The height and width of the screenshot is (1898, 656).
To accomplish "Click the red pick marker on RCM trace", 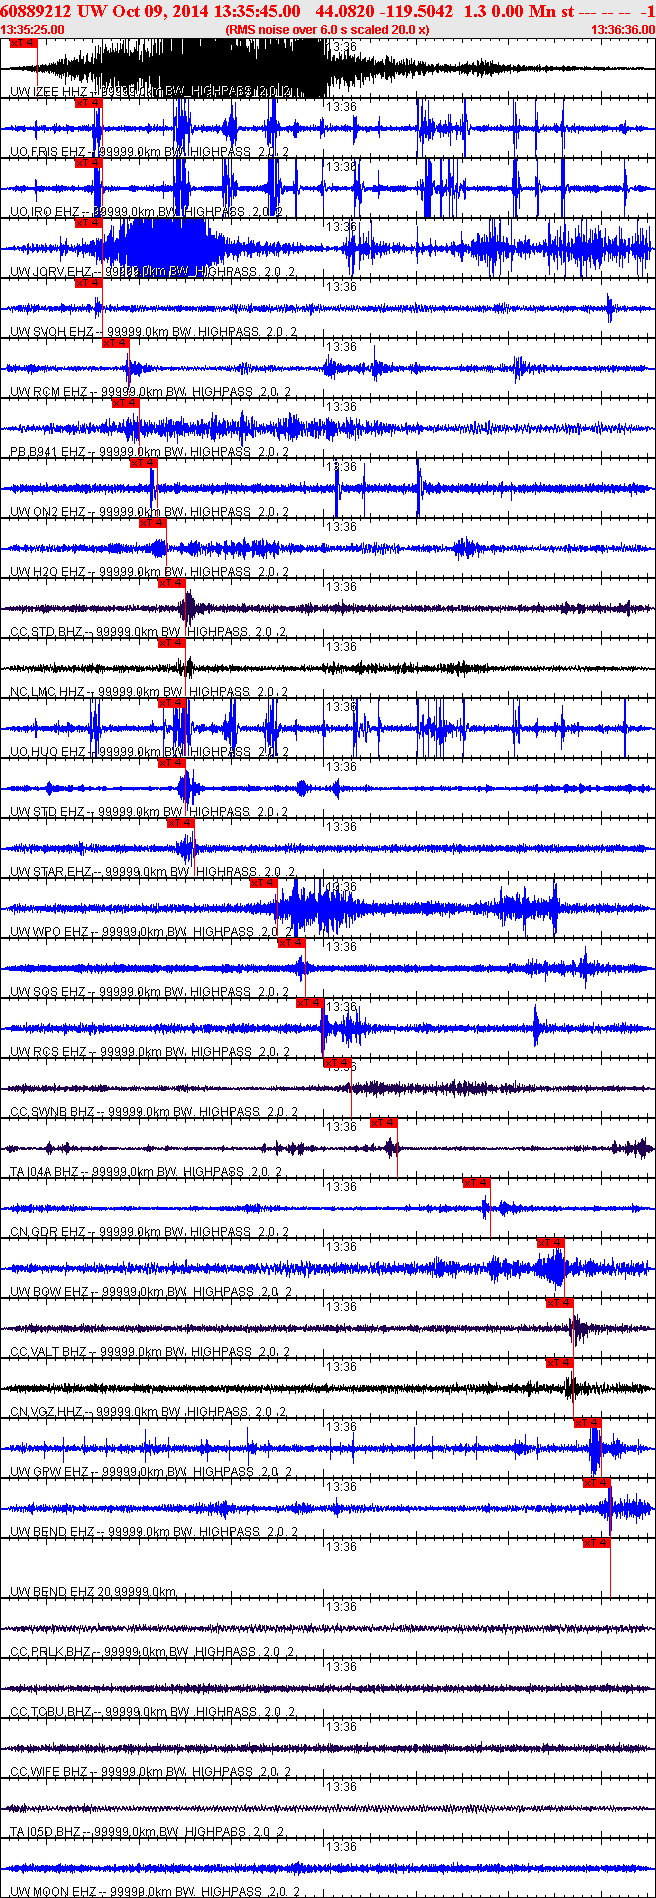I will pyautogui.click(x=116, y=343).
